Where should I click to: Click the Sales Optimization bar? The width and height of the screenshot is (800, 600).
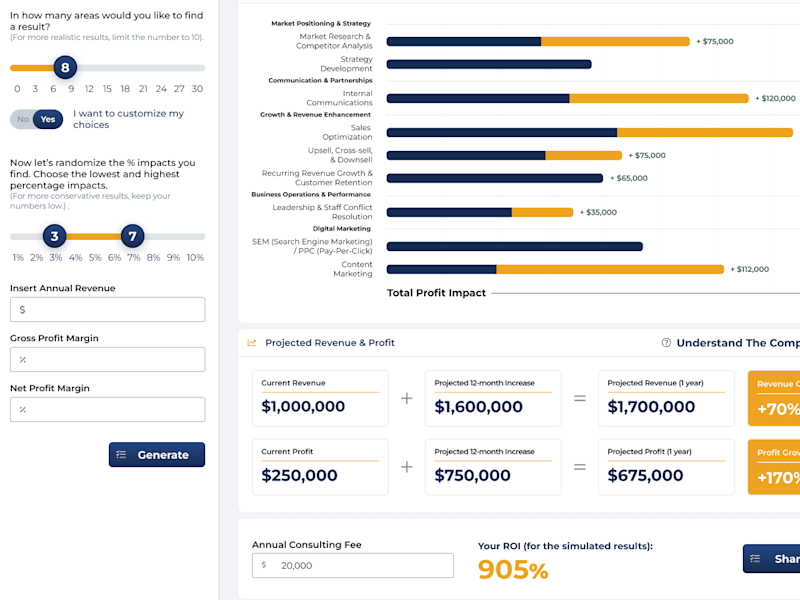point(590,133)
